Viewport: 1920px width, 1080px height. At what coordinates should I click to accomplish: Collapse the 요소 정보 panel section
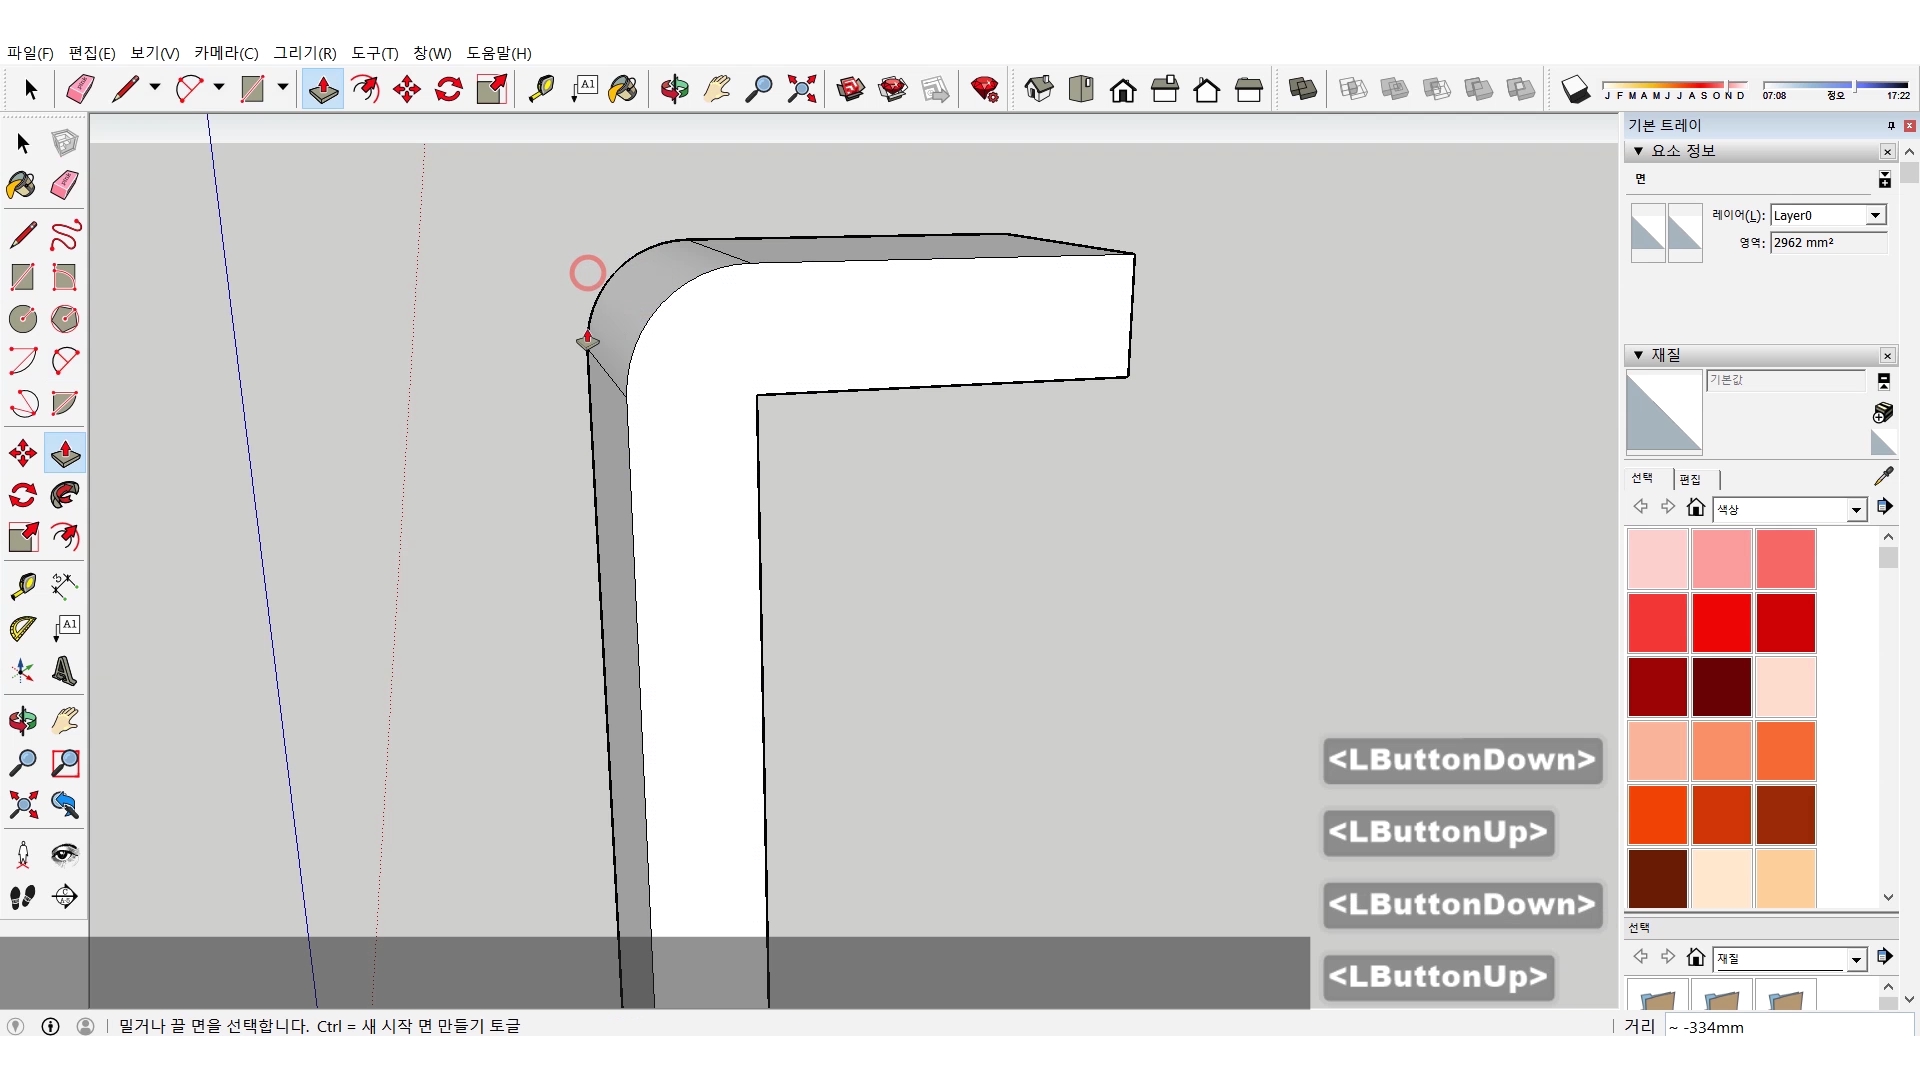click(x=1638, y=151)
